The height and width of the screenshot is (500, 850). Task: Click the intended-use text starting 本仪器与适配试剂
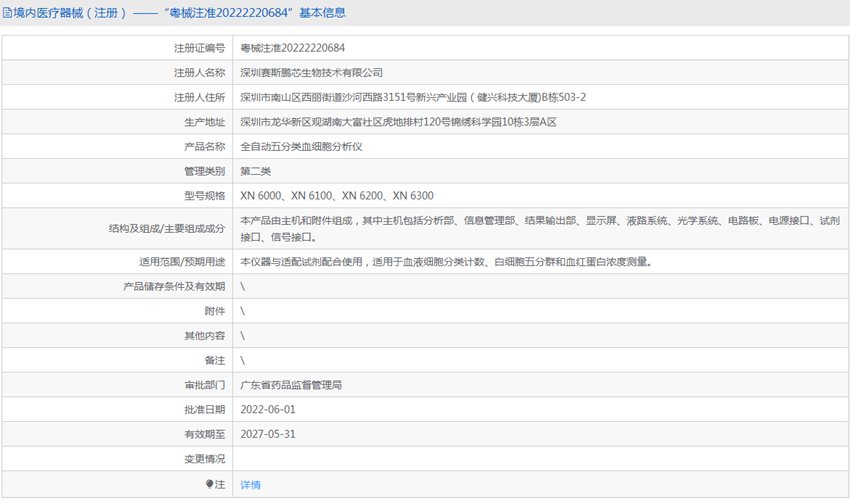click(446, 262)
